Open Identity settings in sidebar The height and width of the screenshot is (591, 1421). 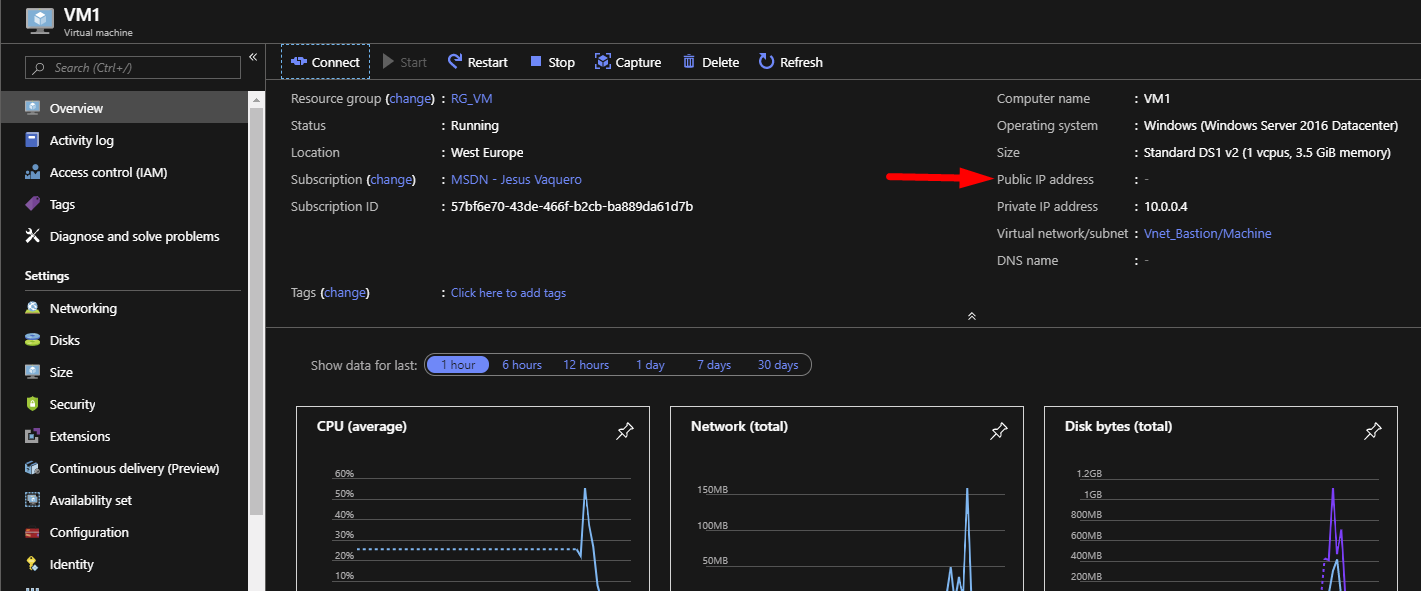[x=69, y=564]
